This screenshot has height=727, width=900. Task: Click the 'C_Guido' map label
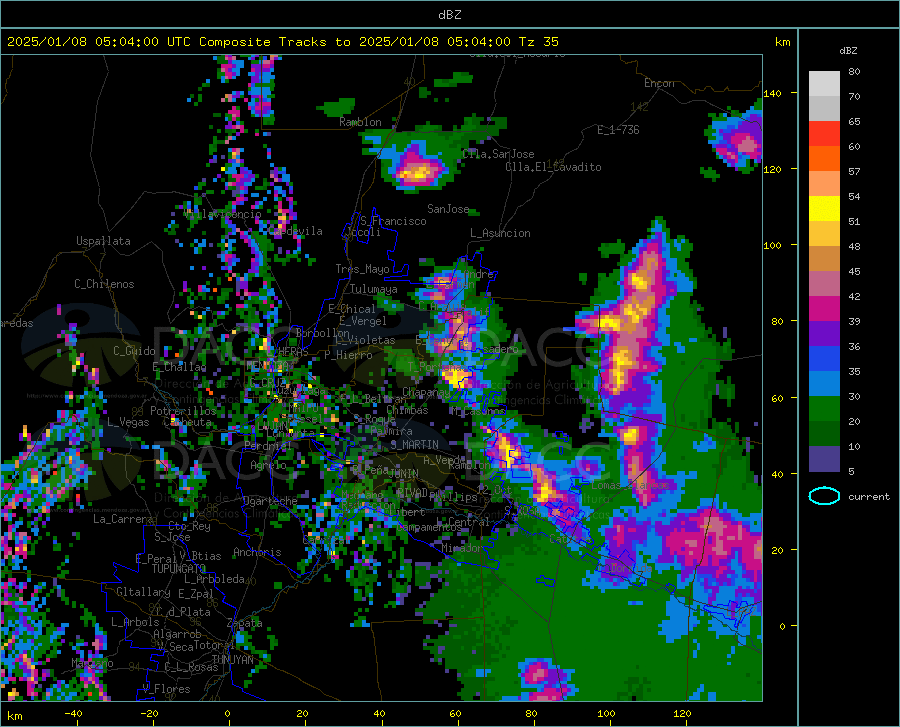(134, 351)
